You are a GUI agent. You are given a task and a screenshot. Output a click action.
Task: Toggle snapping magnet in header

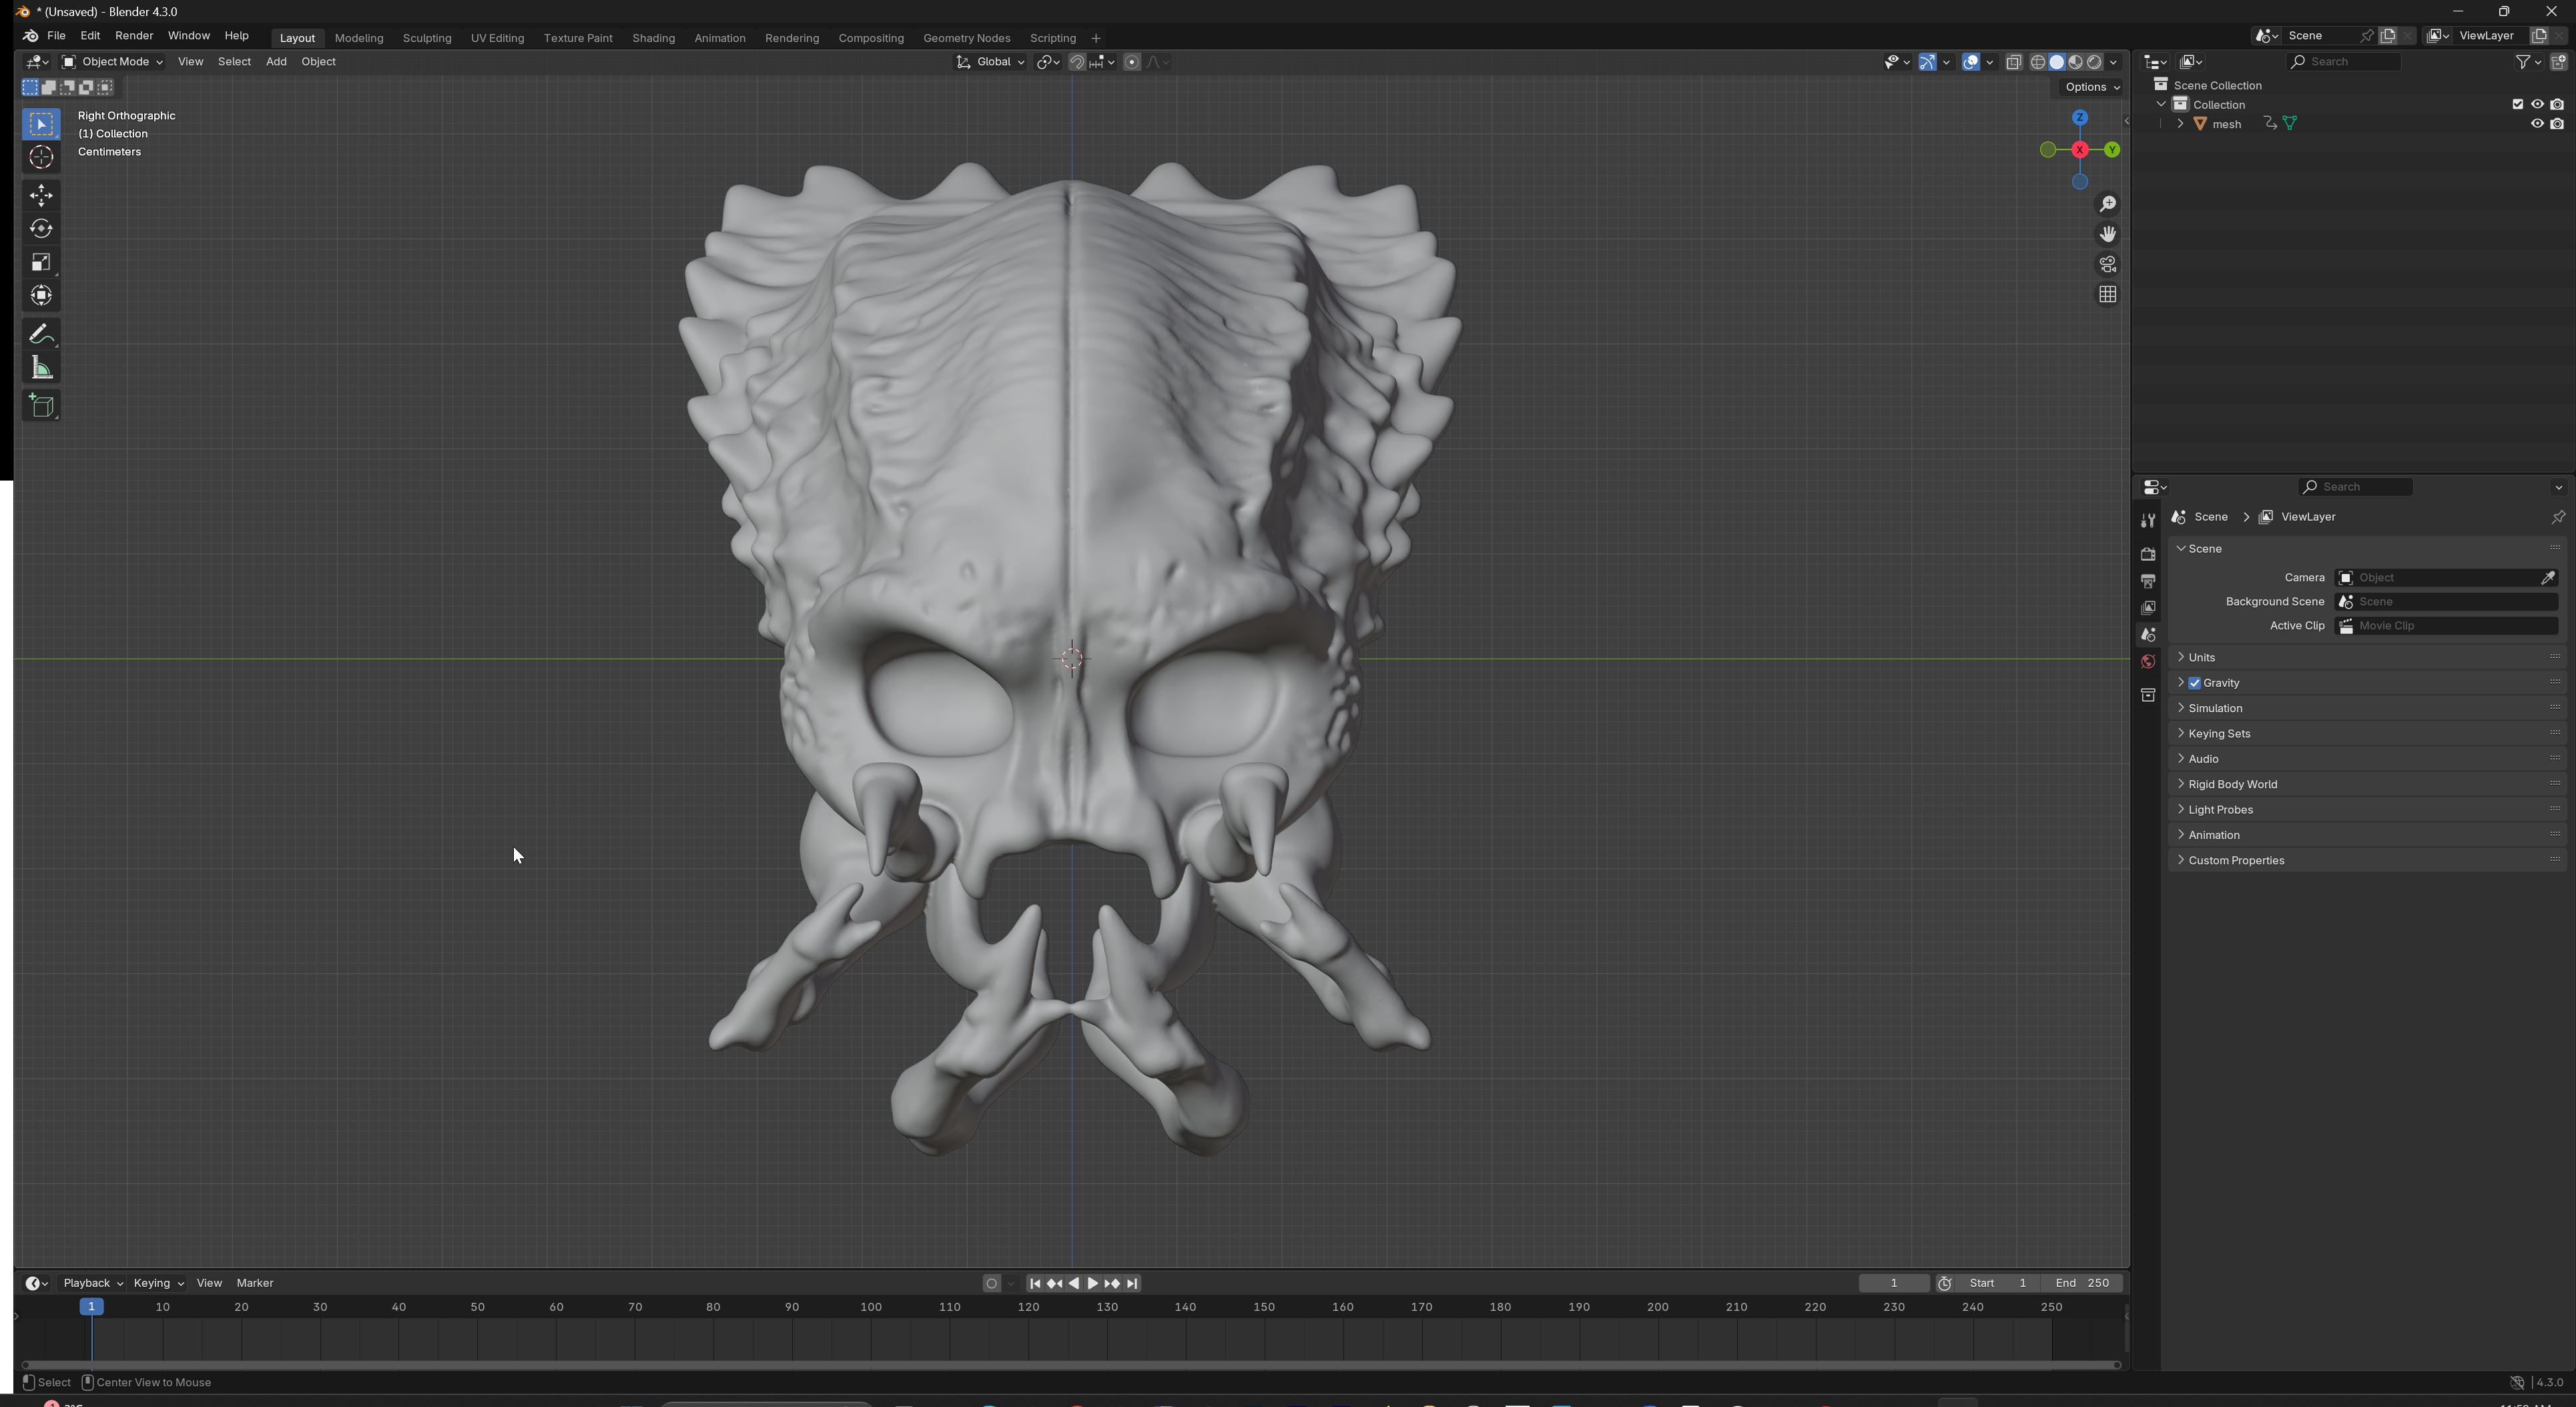tap(1076, 62)
